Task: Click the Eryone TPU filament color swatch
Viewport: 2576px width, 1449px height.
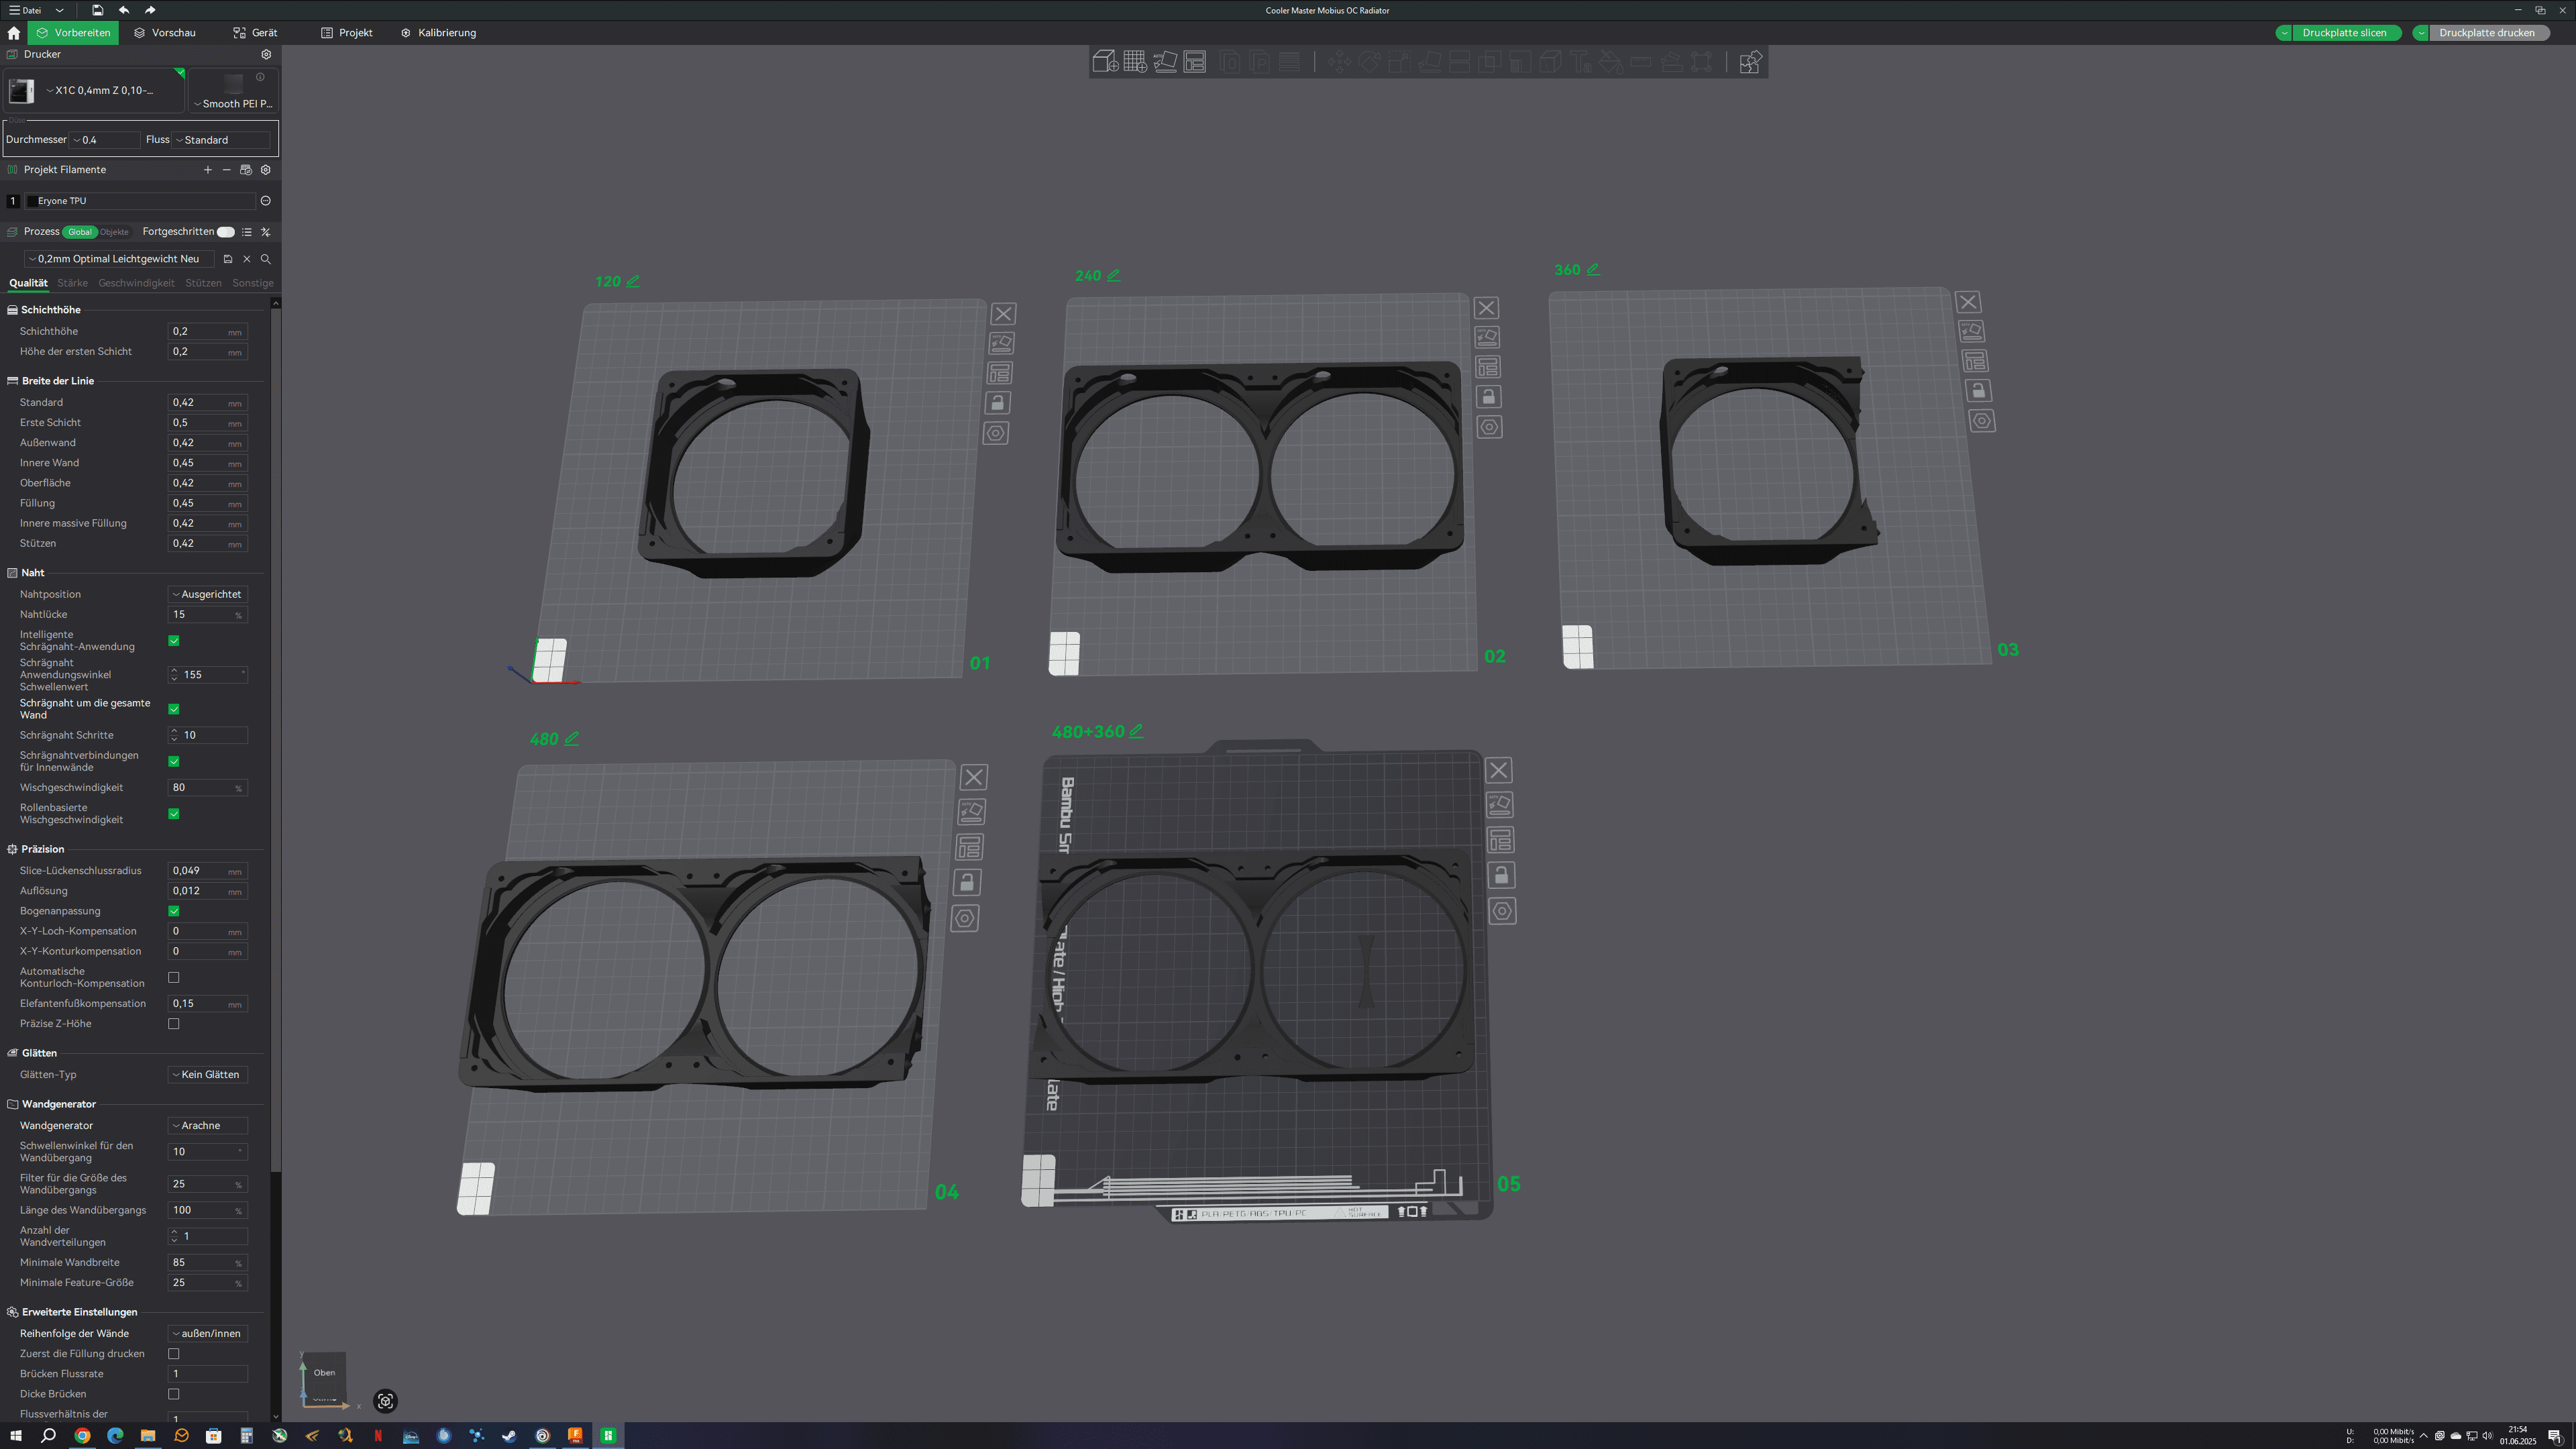Action: point(31,201)
